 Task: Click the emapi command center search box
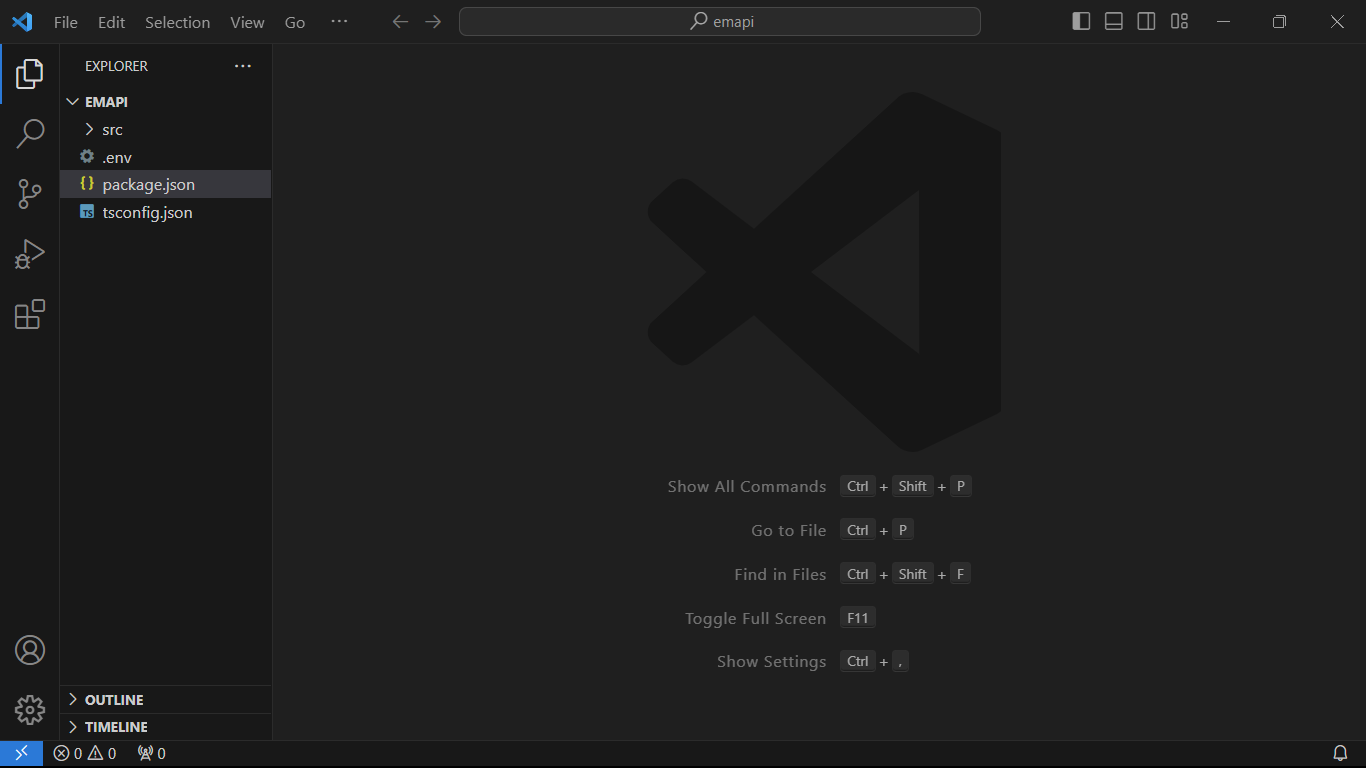[720, 22]
